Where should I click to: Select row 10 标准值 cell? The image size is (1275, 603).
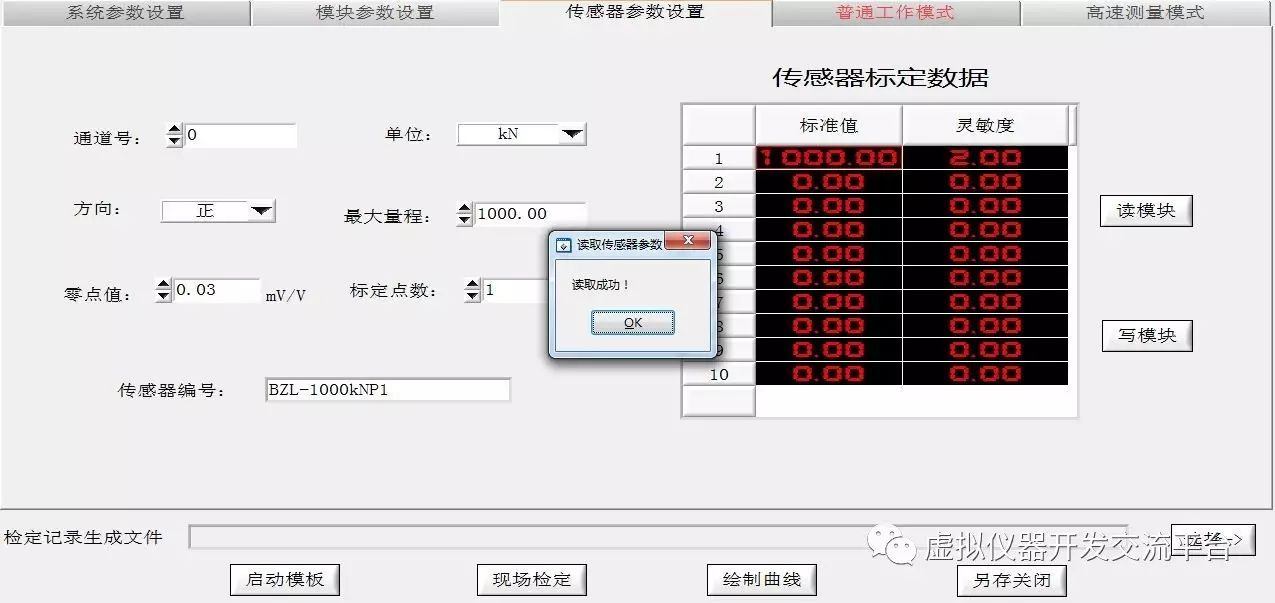pos(829,374)
